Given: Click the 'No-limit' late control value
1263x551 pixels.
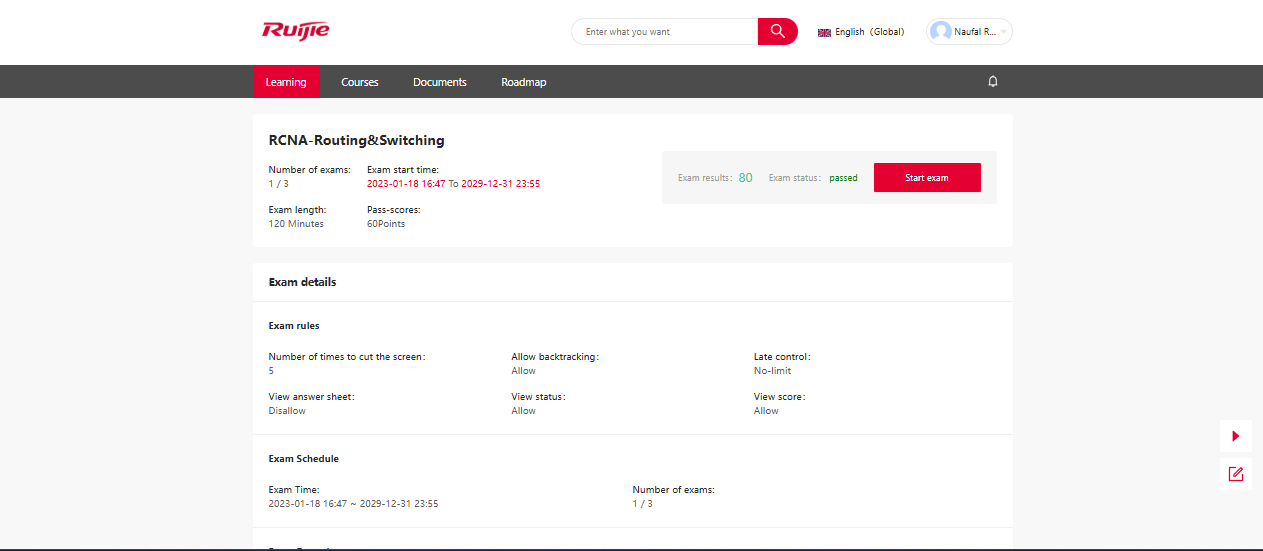Looking at the screenshot, I should click(772, 371).
